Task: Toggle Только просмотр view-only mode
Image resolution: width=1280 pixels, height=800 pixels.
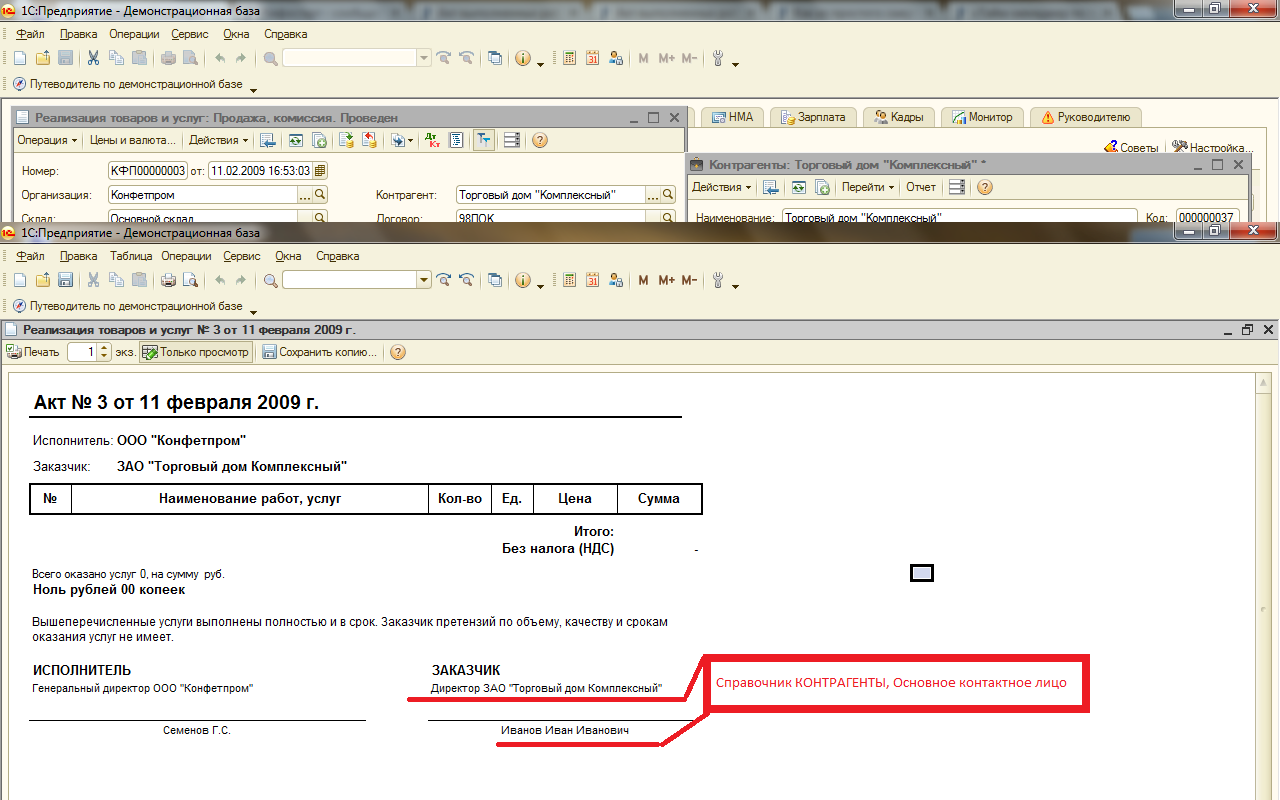Action: 196,352
